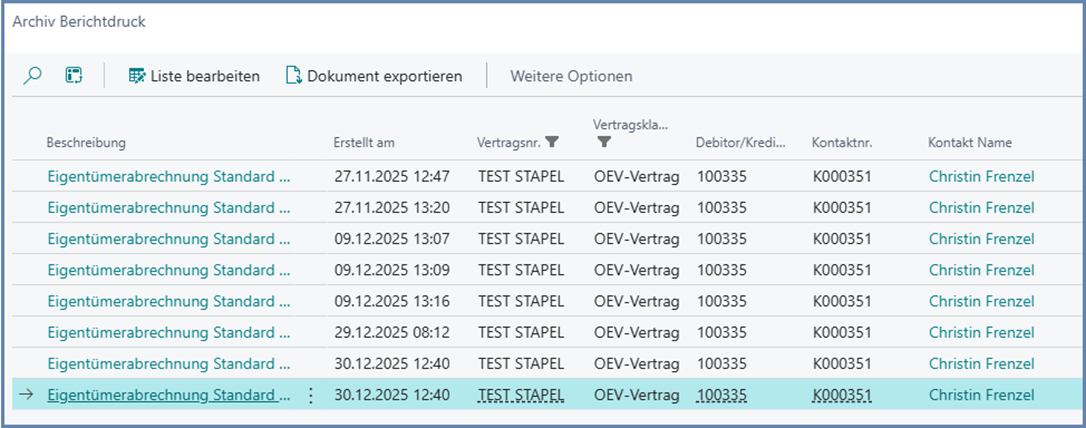Open the Erstellt am column header menu
The image size is (1086, 428).
(364, 143)
